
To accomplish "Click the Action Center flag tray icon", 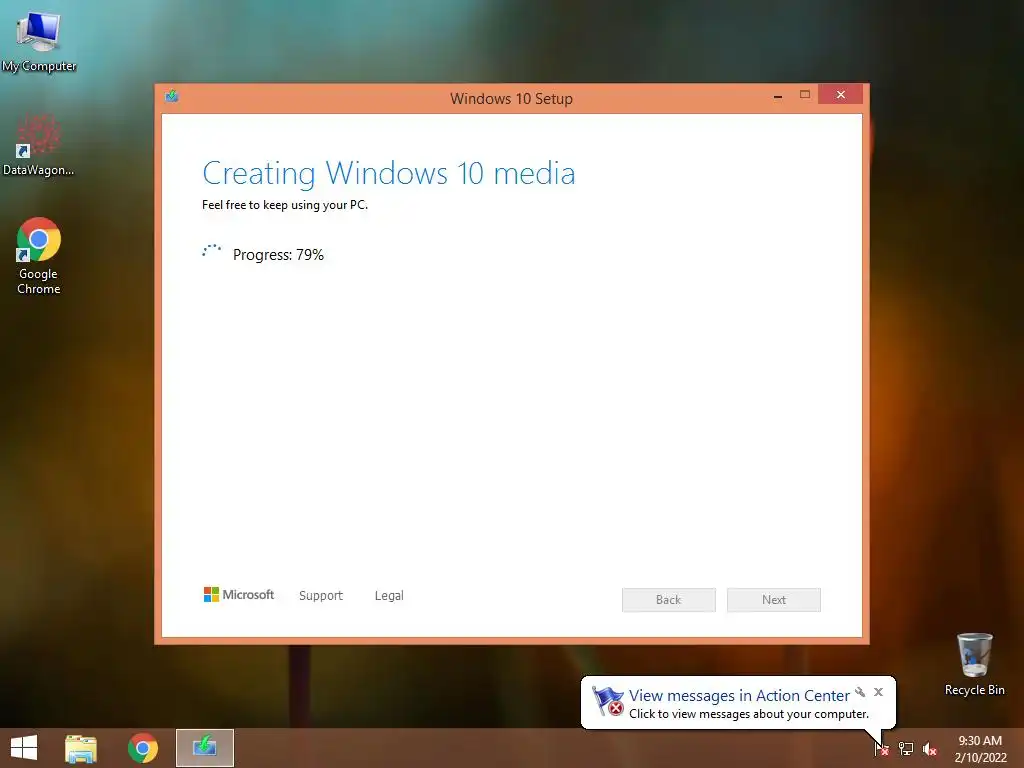I will click(882, 748).
